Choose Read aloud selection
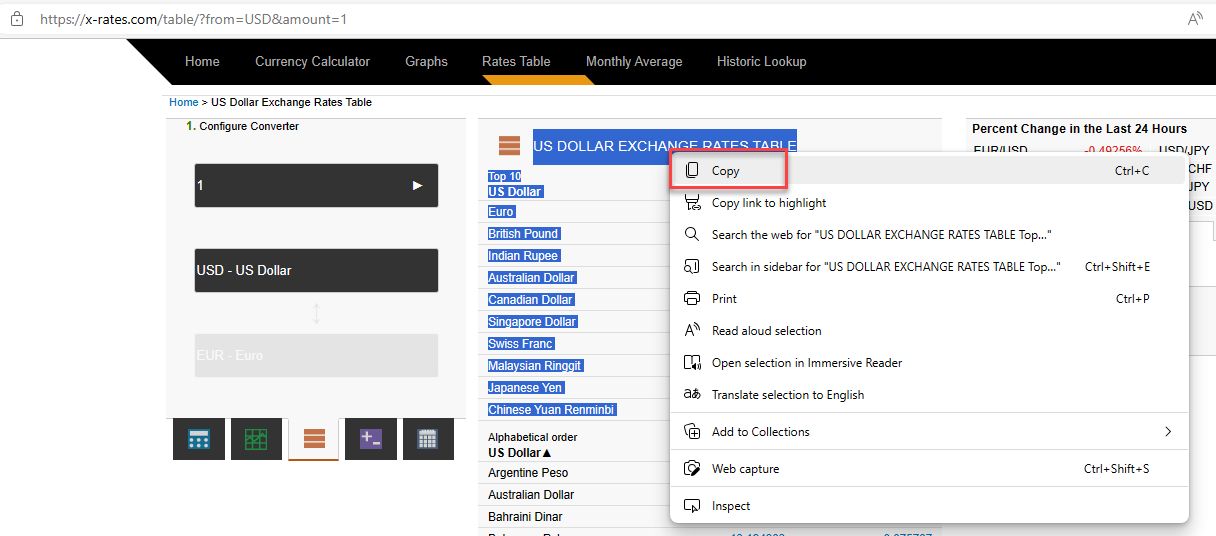 pyautogui.click(x=929, y=331)
